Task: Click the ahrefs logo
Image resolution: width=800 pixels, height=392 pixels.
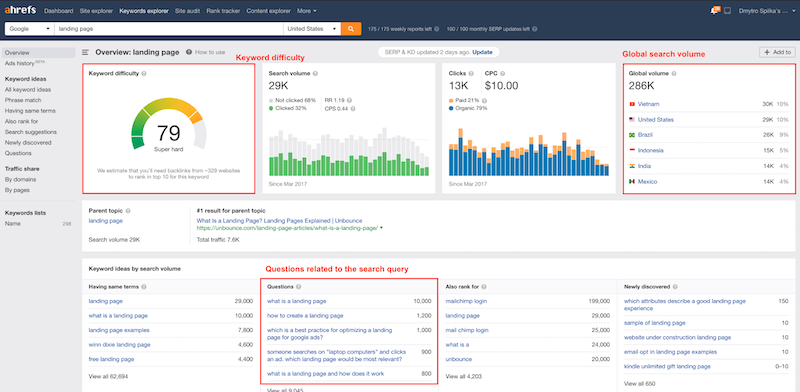Action: 20,11
